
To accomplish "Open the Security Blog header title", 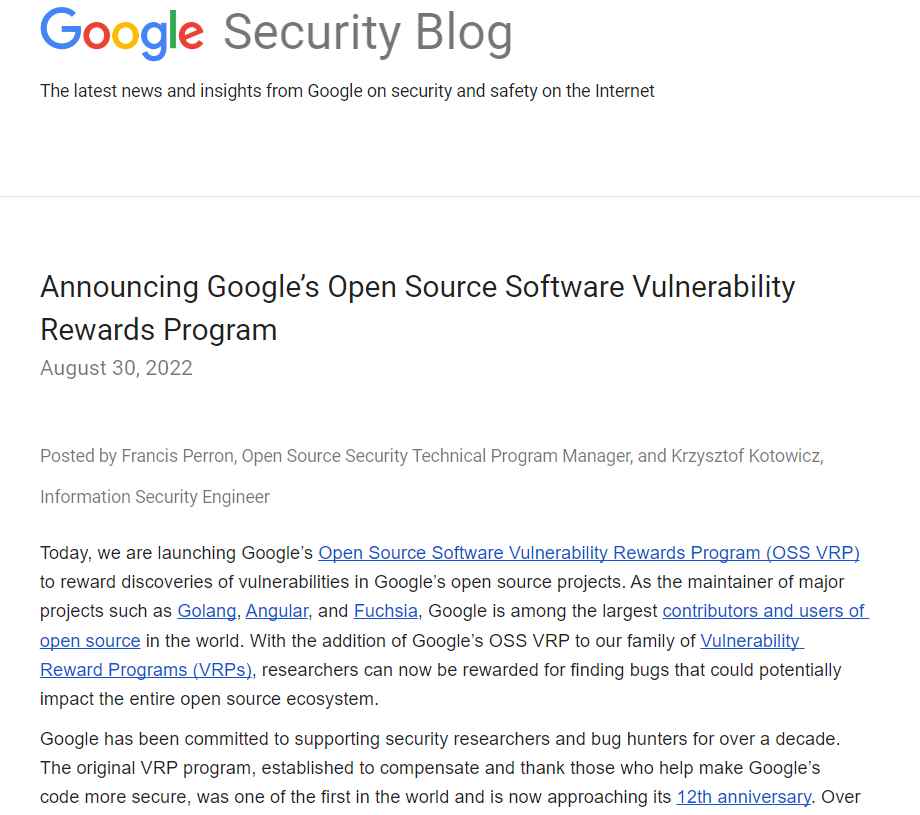I will pos(368,33).
